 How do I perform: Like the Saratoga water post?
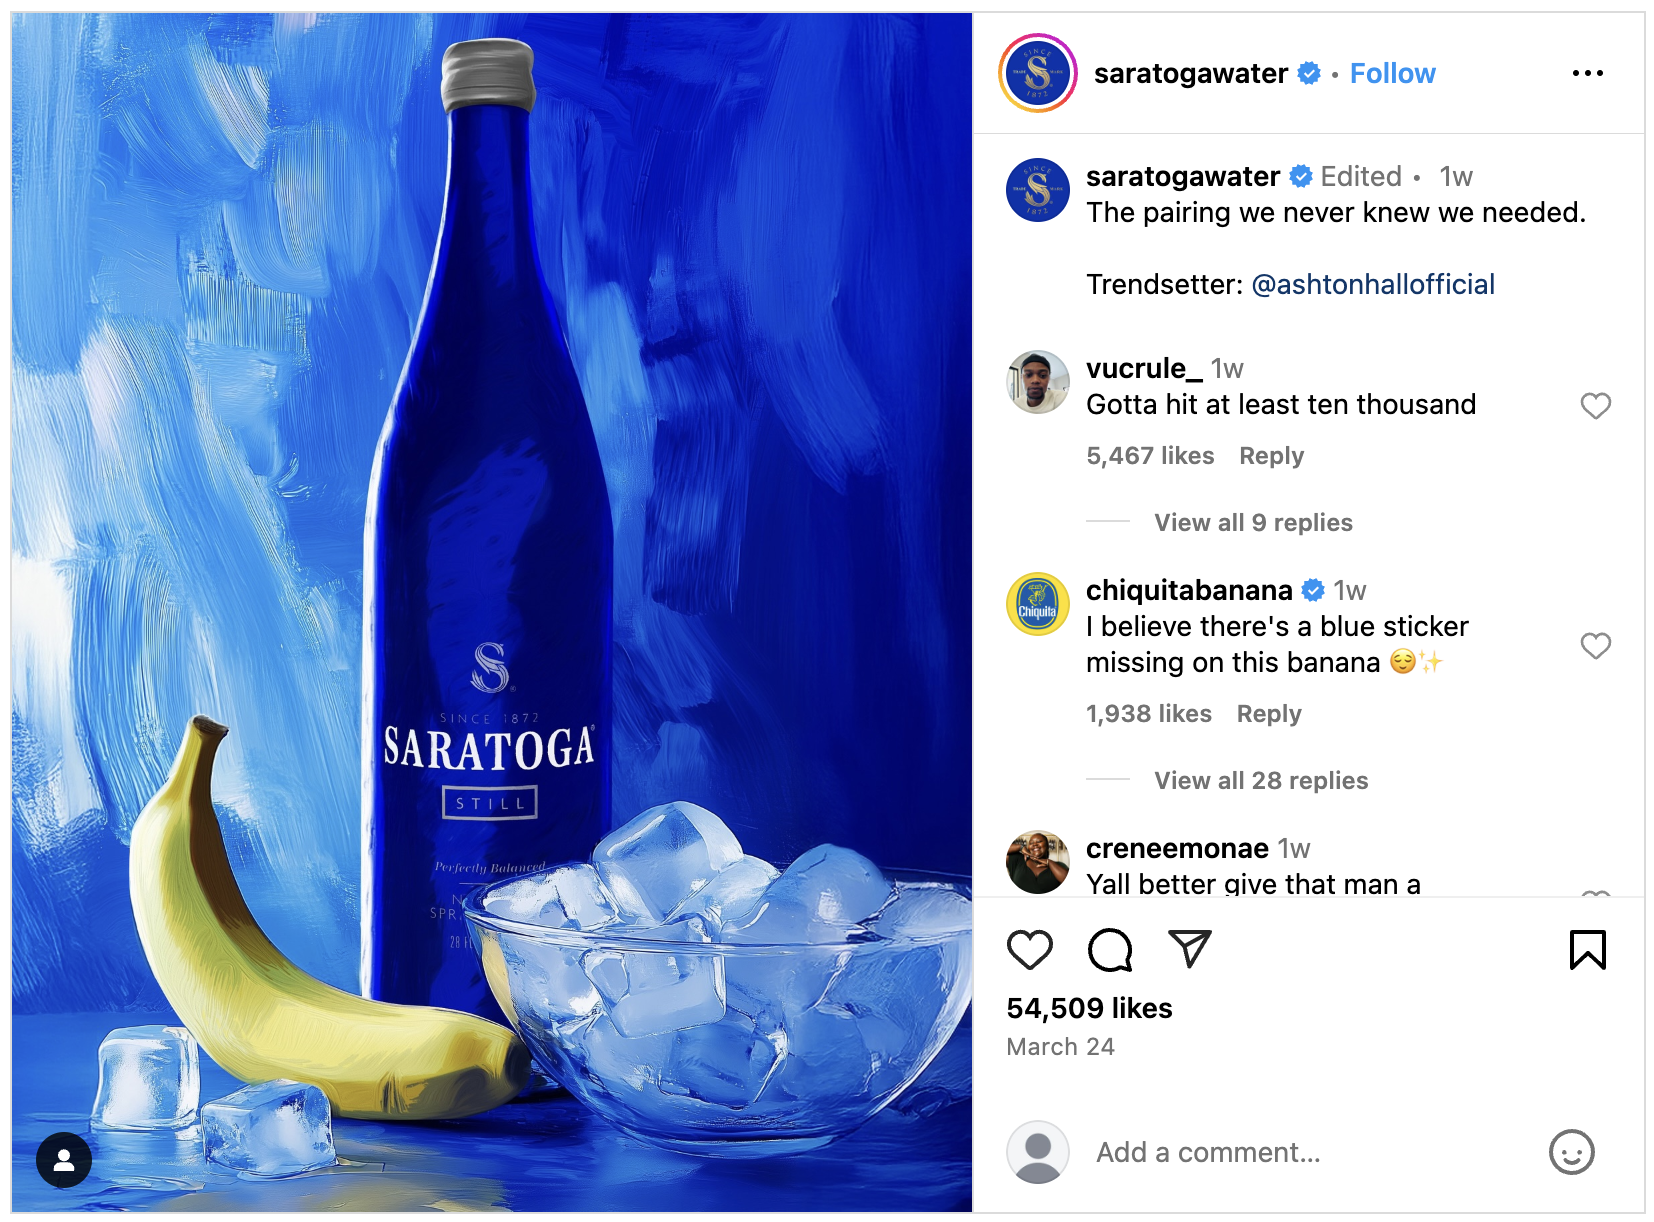tap(1029, 950)
